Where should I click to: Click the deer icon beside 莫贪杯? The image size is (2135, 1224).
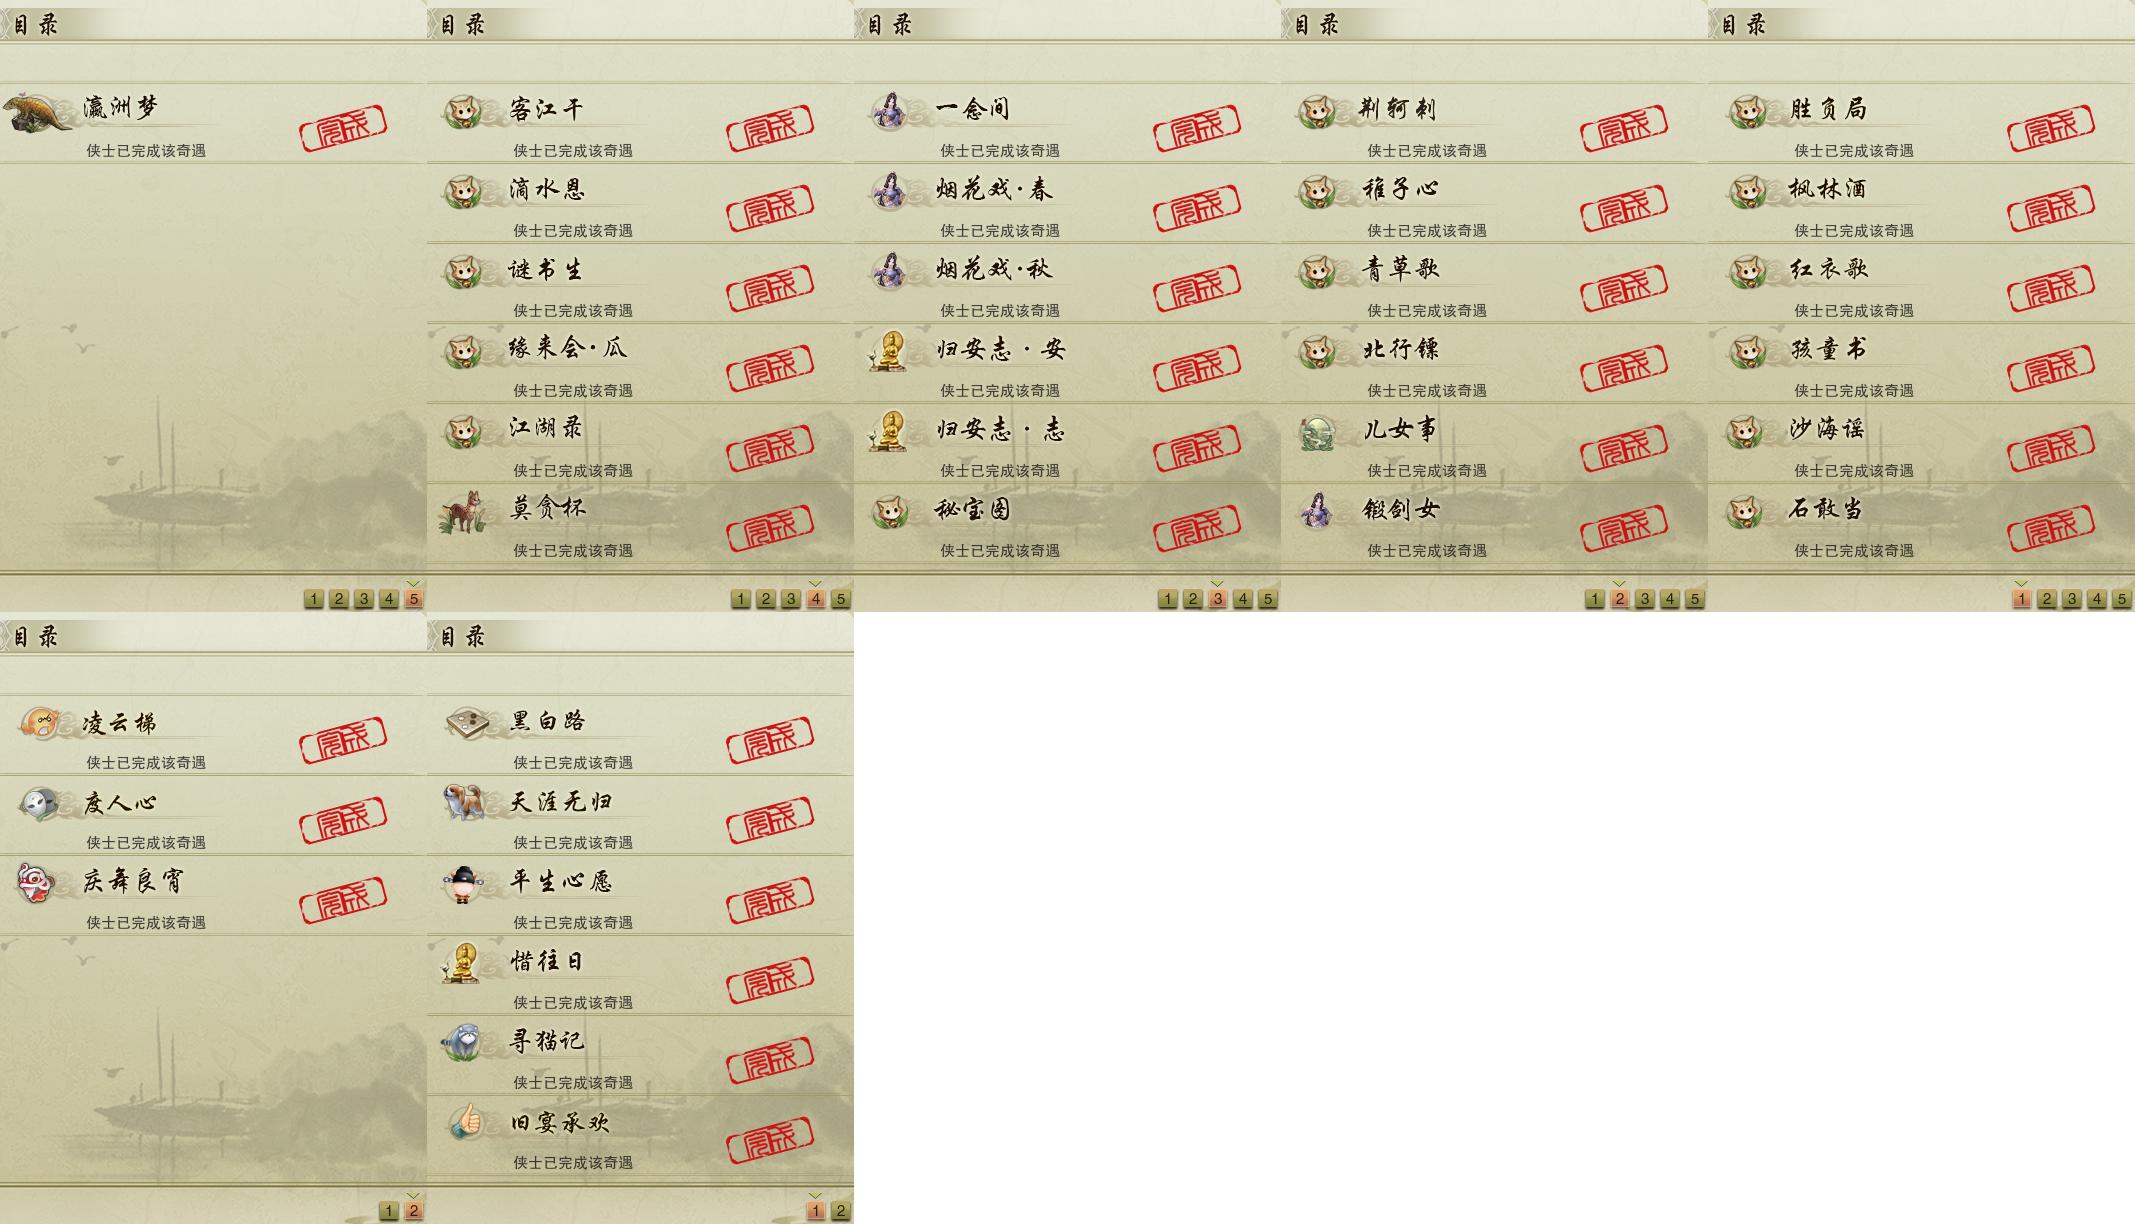tap(463, 511)
